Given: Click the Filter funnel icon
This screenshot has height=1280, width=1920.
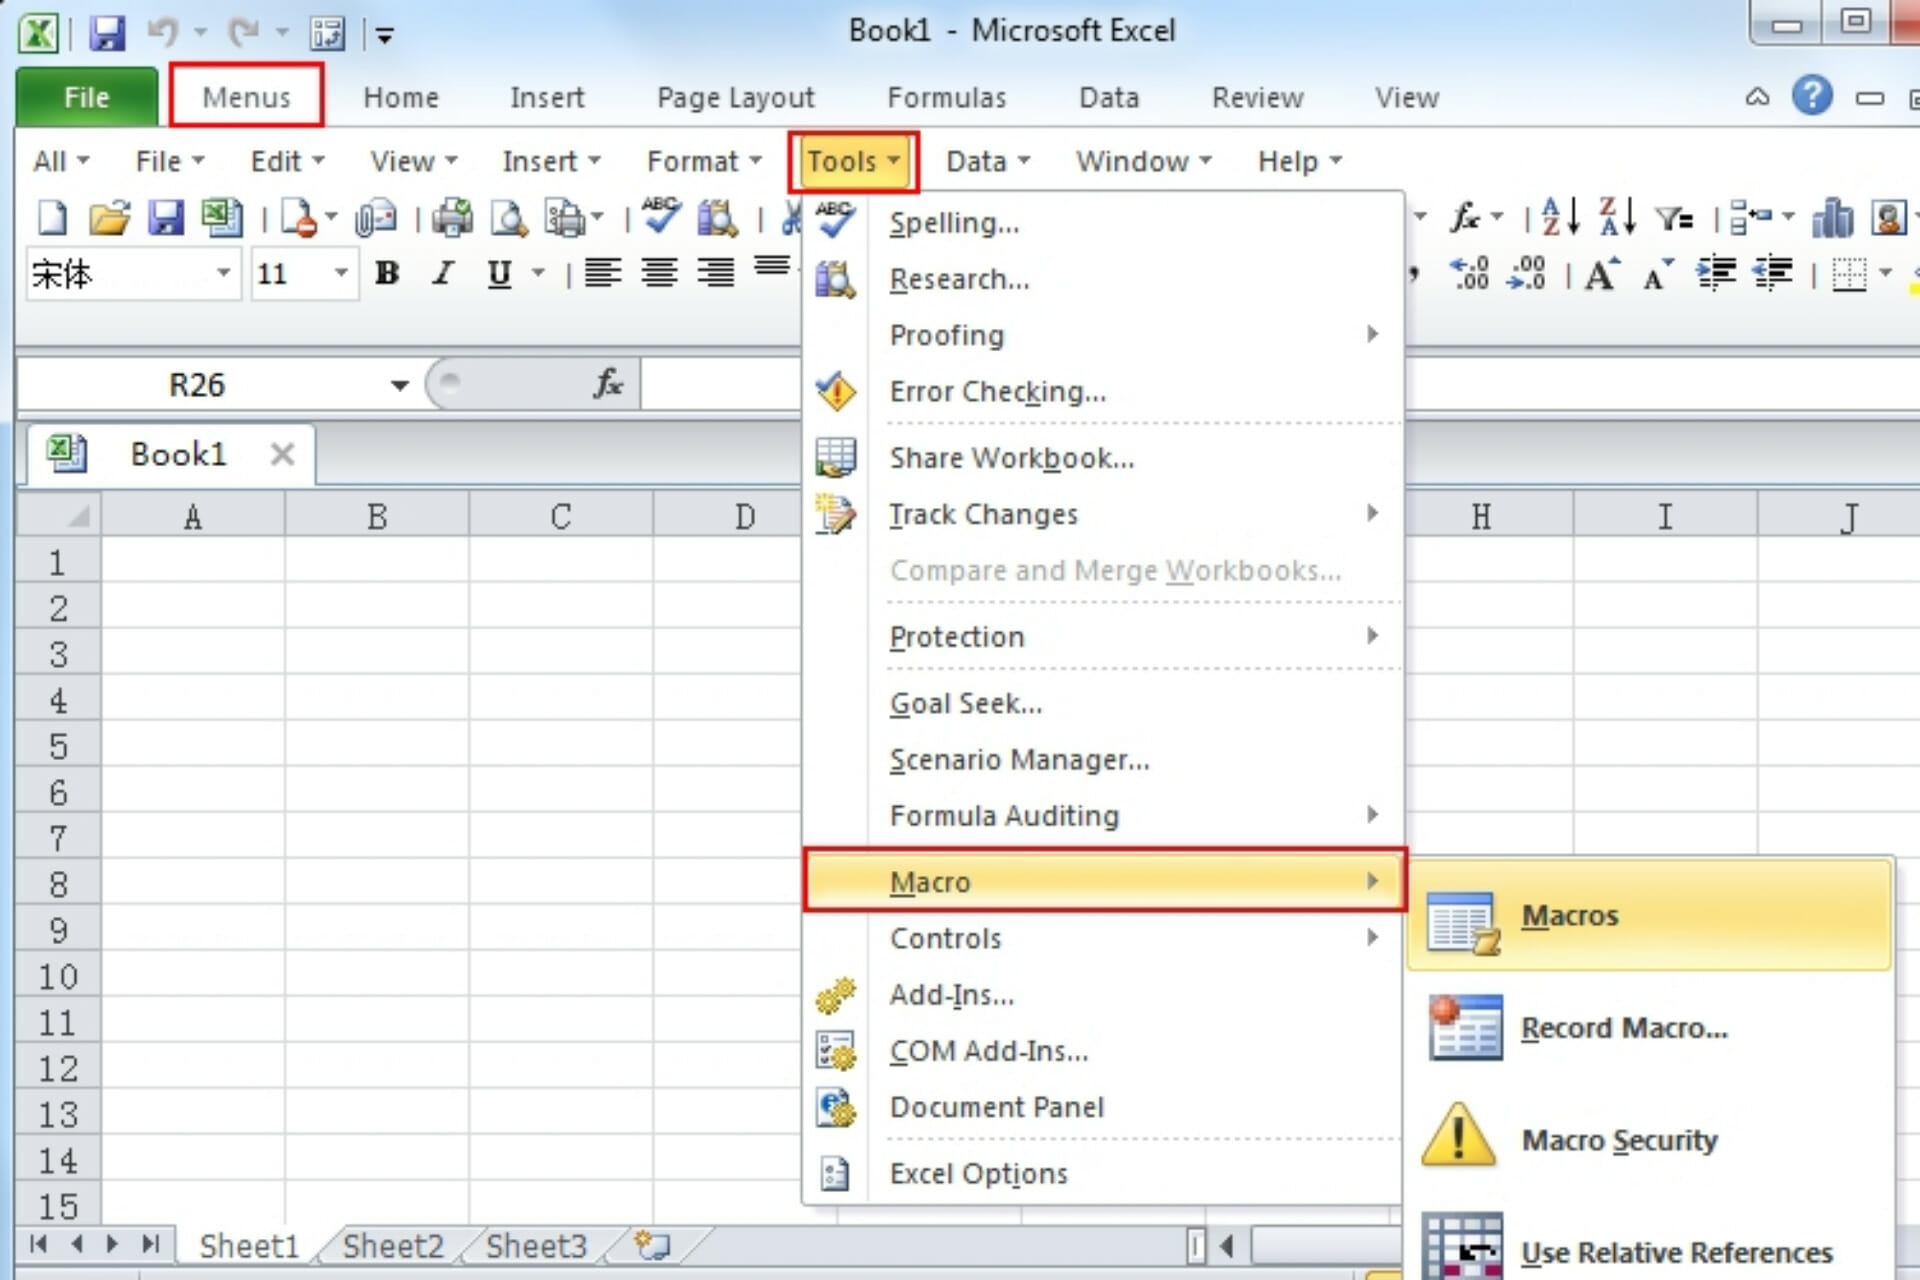Looking at the screenshot, I should (x=1674, y=217).
